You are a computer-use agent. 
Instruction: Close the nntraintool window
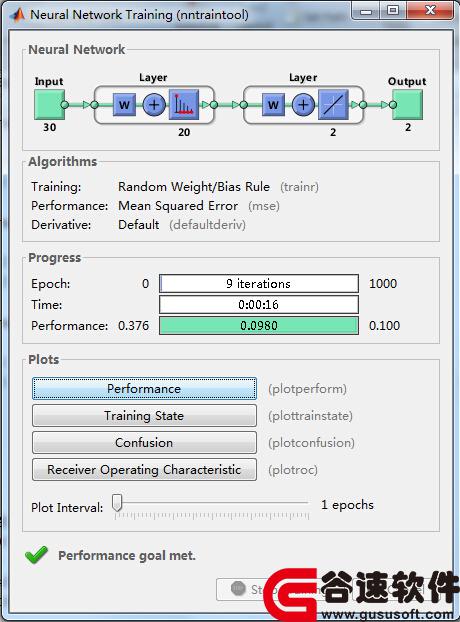click(430, 10)
